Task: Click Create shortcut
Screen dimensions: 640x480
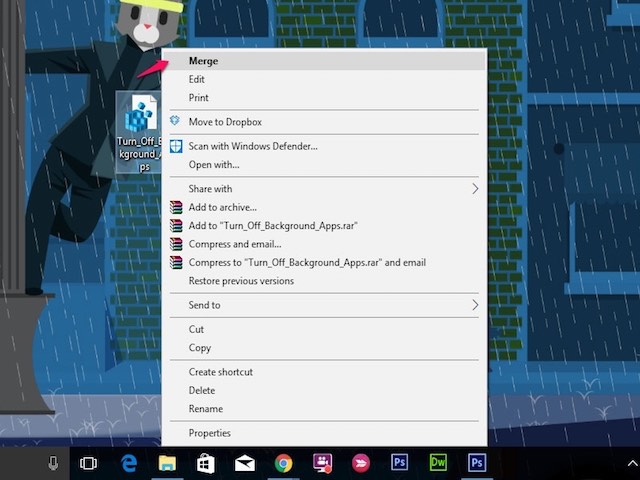Action: point(324,372)
